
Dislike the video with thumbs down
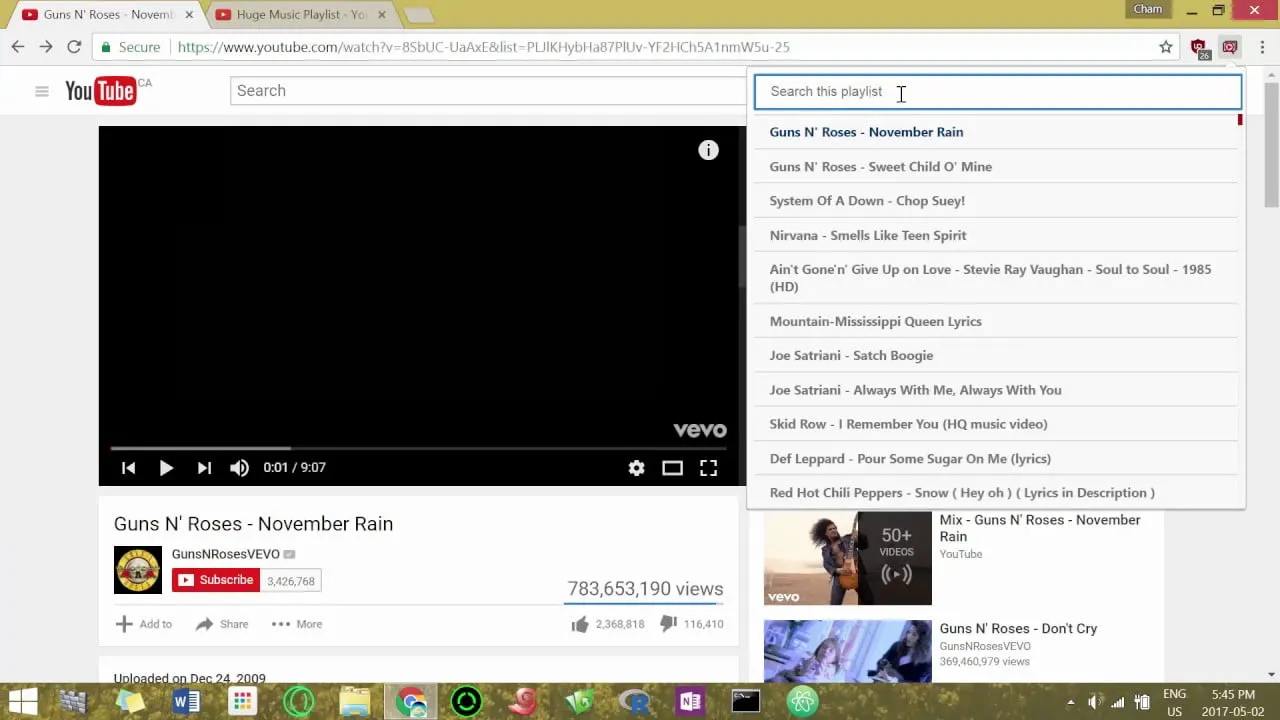click(x=668, y=624)
